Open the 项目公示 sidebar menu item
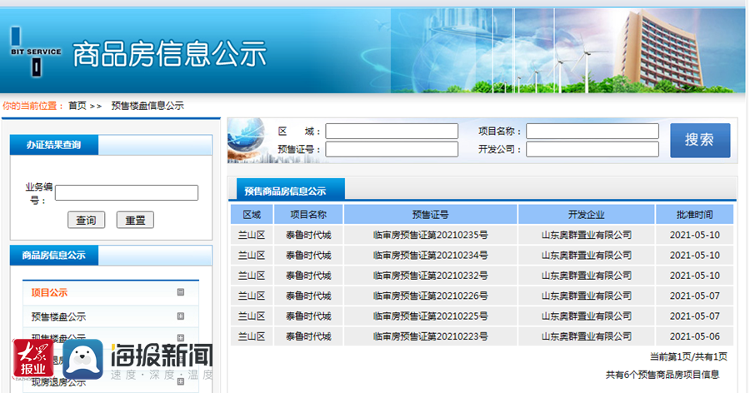The height and width of the screenshot is (393, 750). click(x=49, y=293)
